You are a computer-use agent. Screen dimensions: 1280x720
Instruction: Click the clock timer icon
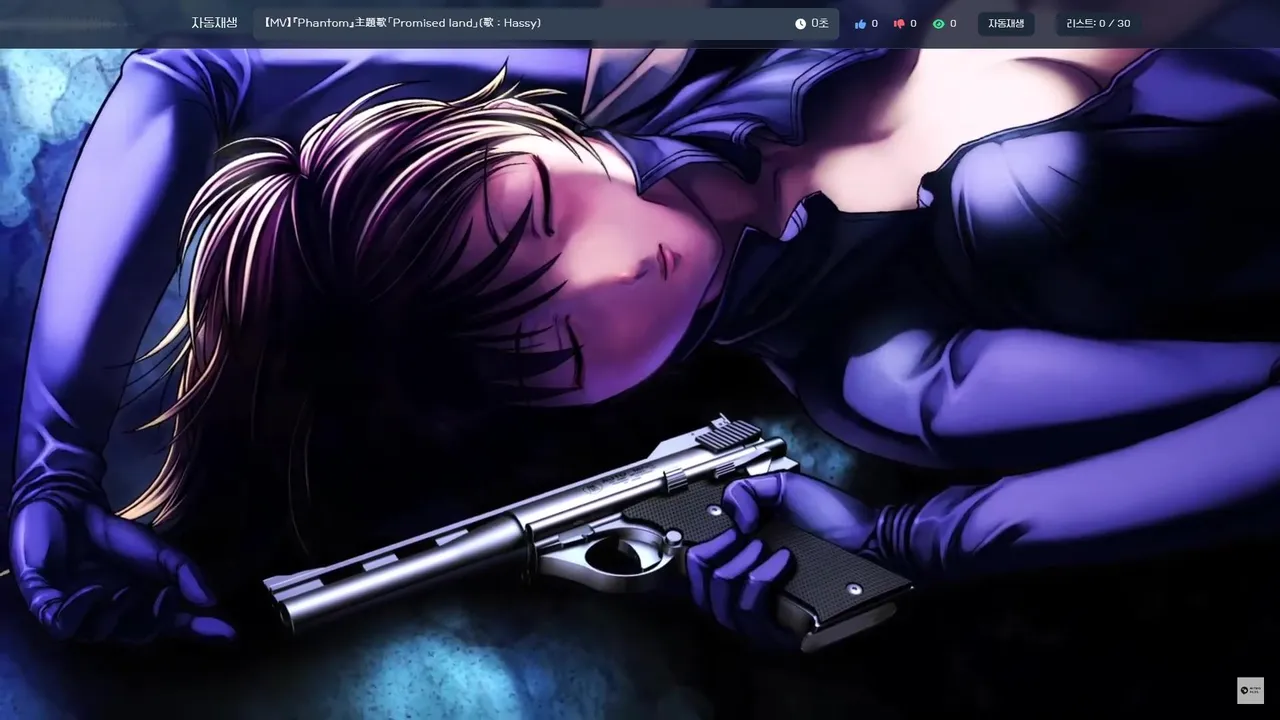[x=800, y=23]
